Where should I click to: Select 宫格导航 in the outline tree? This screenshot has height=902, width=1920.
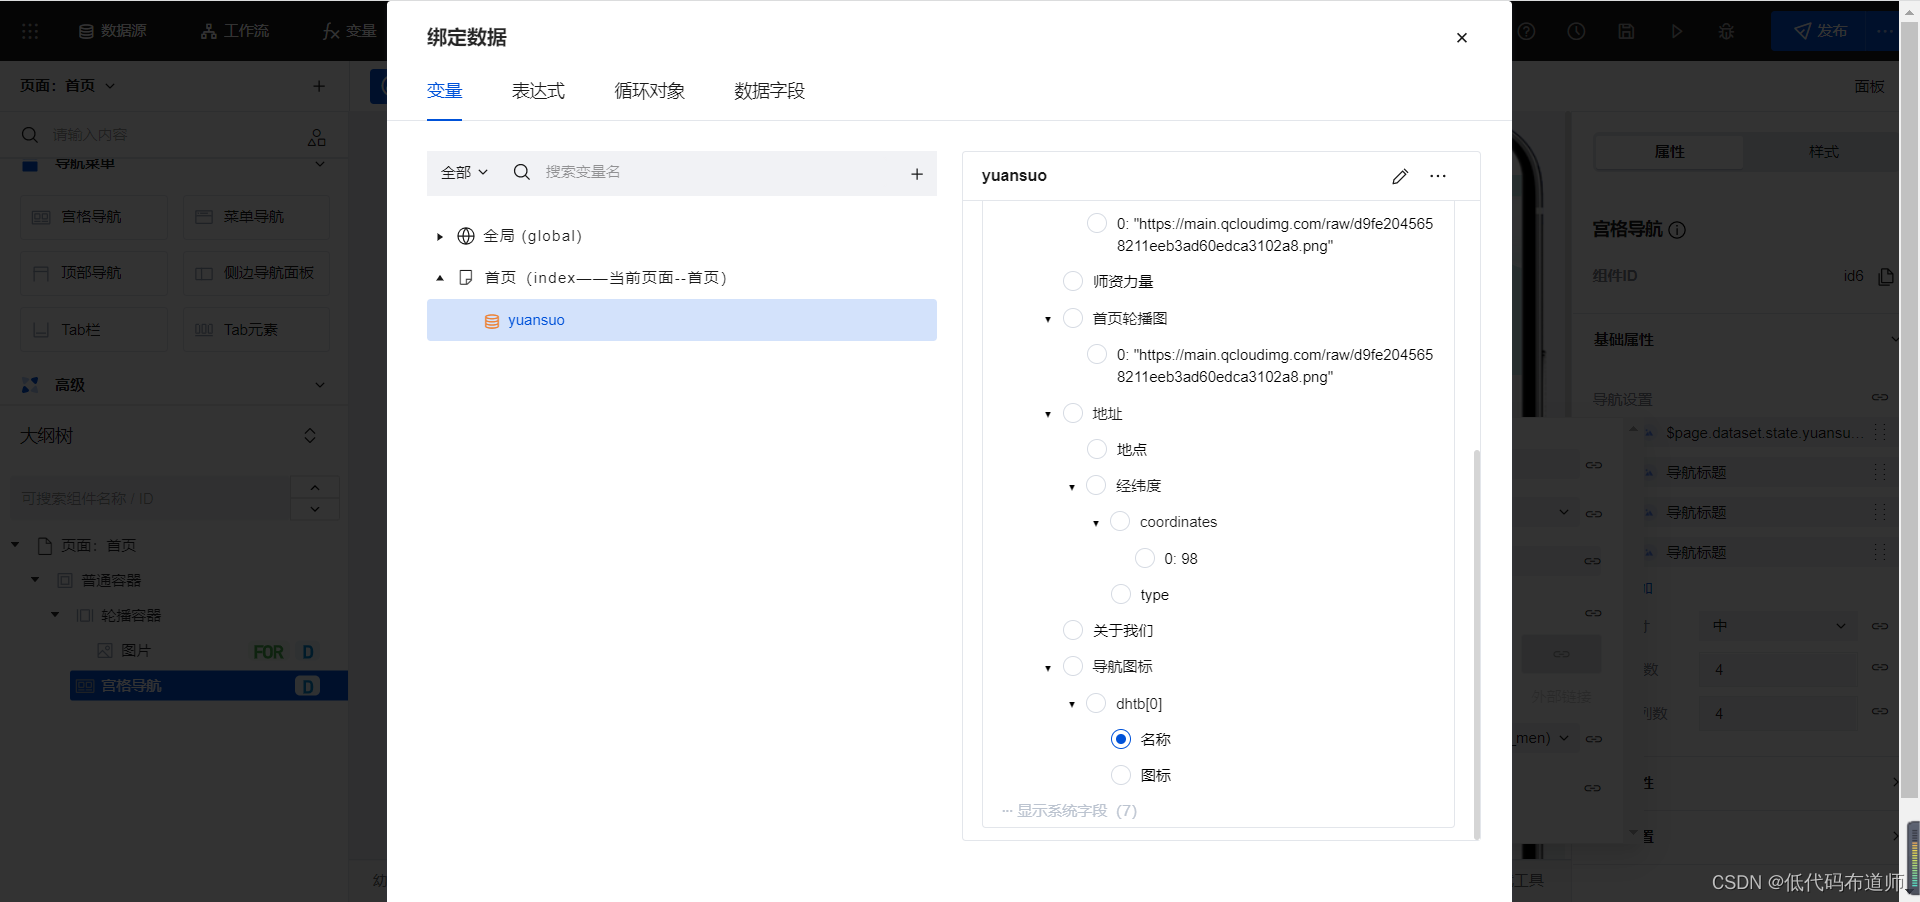click(x=208, y=686)
